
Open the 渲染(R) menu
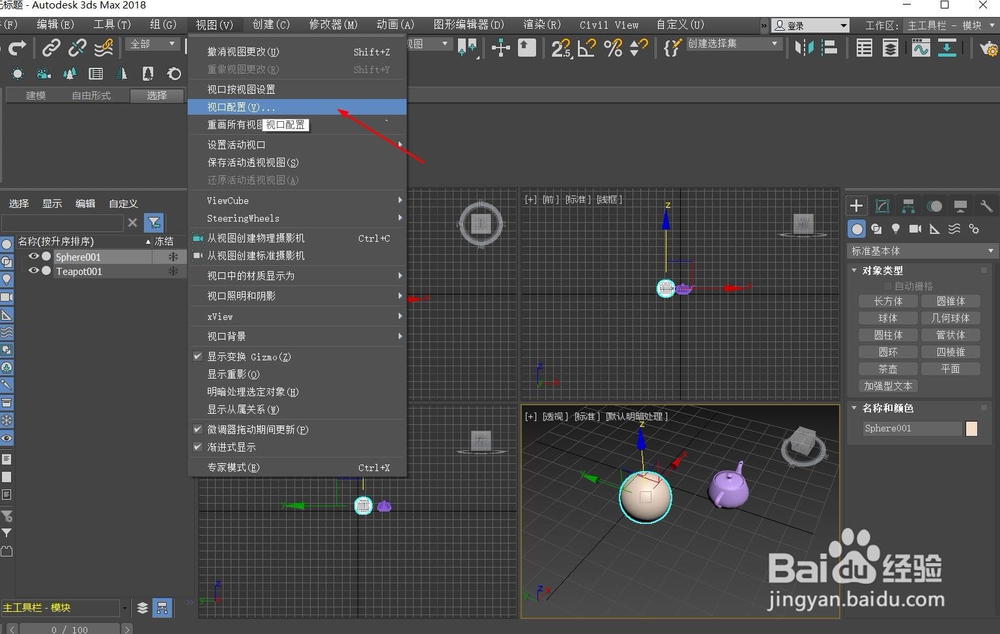(x=542, y=24)
